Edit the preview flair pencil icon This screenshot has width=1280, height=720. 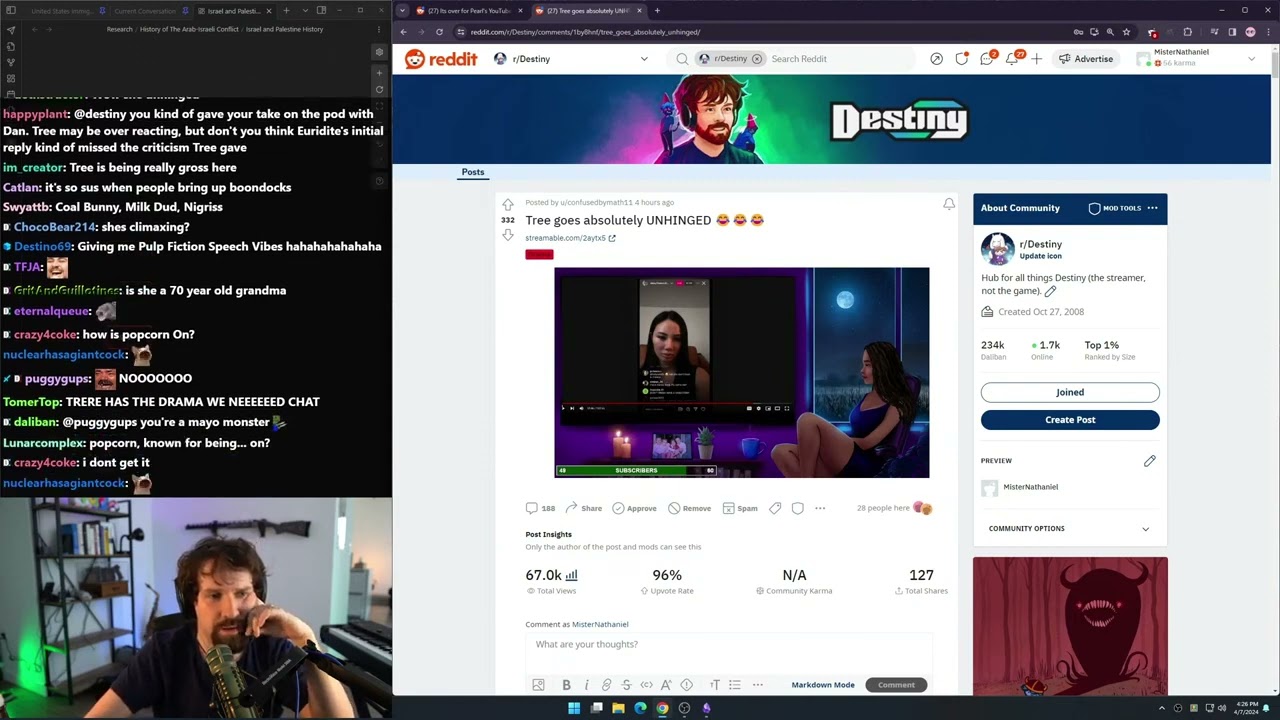[1149, 461]
